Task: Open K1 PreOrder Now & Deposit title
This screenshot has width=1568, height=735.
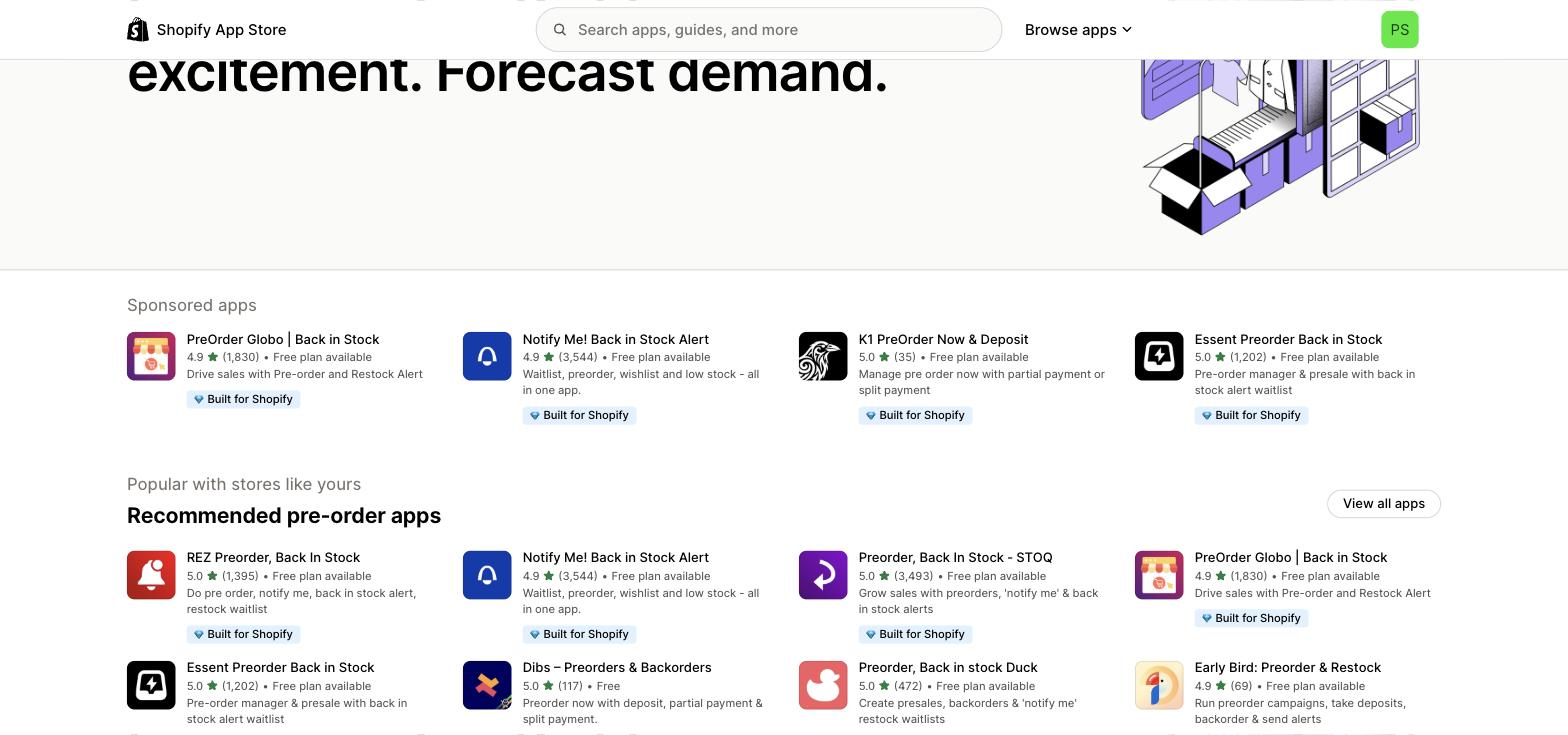Action: point(943,340)
